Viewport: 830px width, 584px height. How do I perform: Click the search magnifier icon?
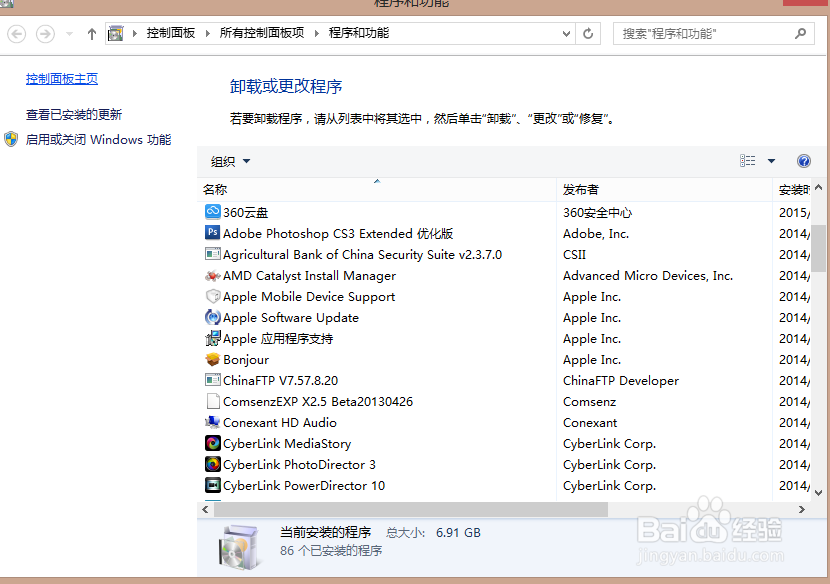800,33
